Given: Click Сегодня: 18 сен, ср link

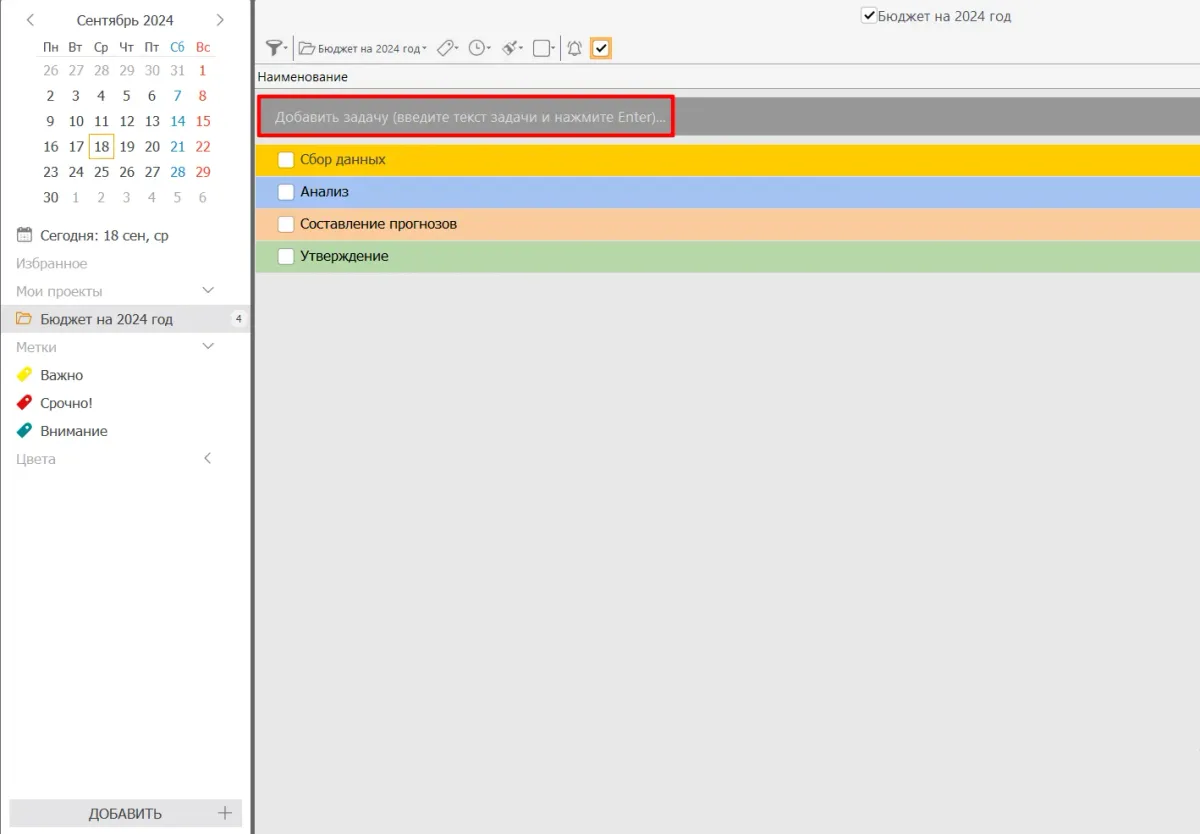Looking at the screenshot, I should [104, 235].
